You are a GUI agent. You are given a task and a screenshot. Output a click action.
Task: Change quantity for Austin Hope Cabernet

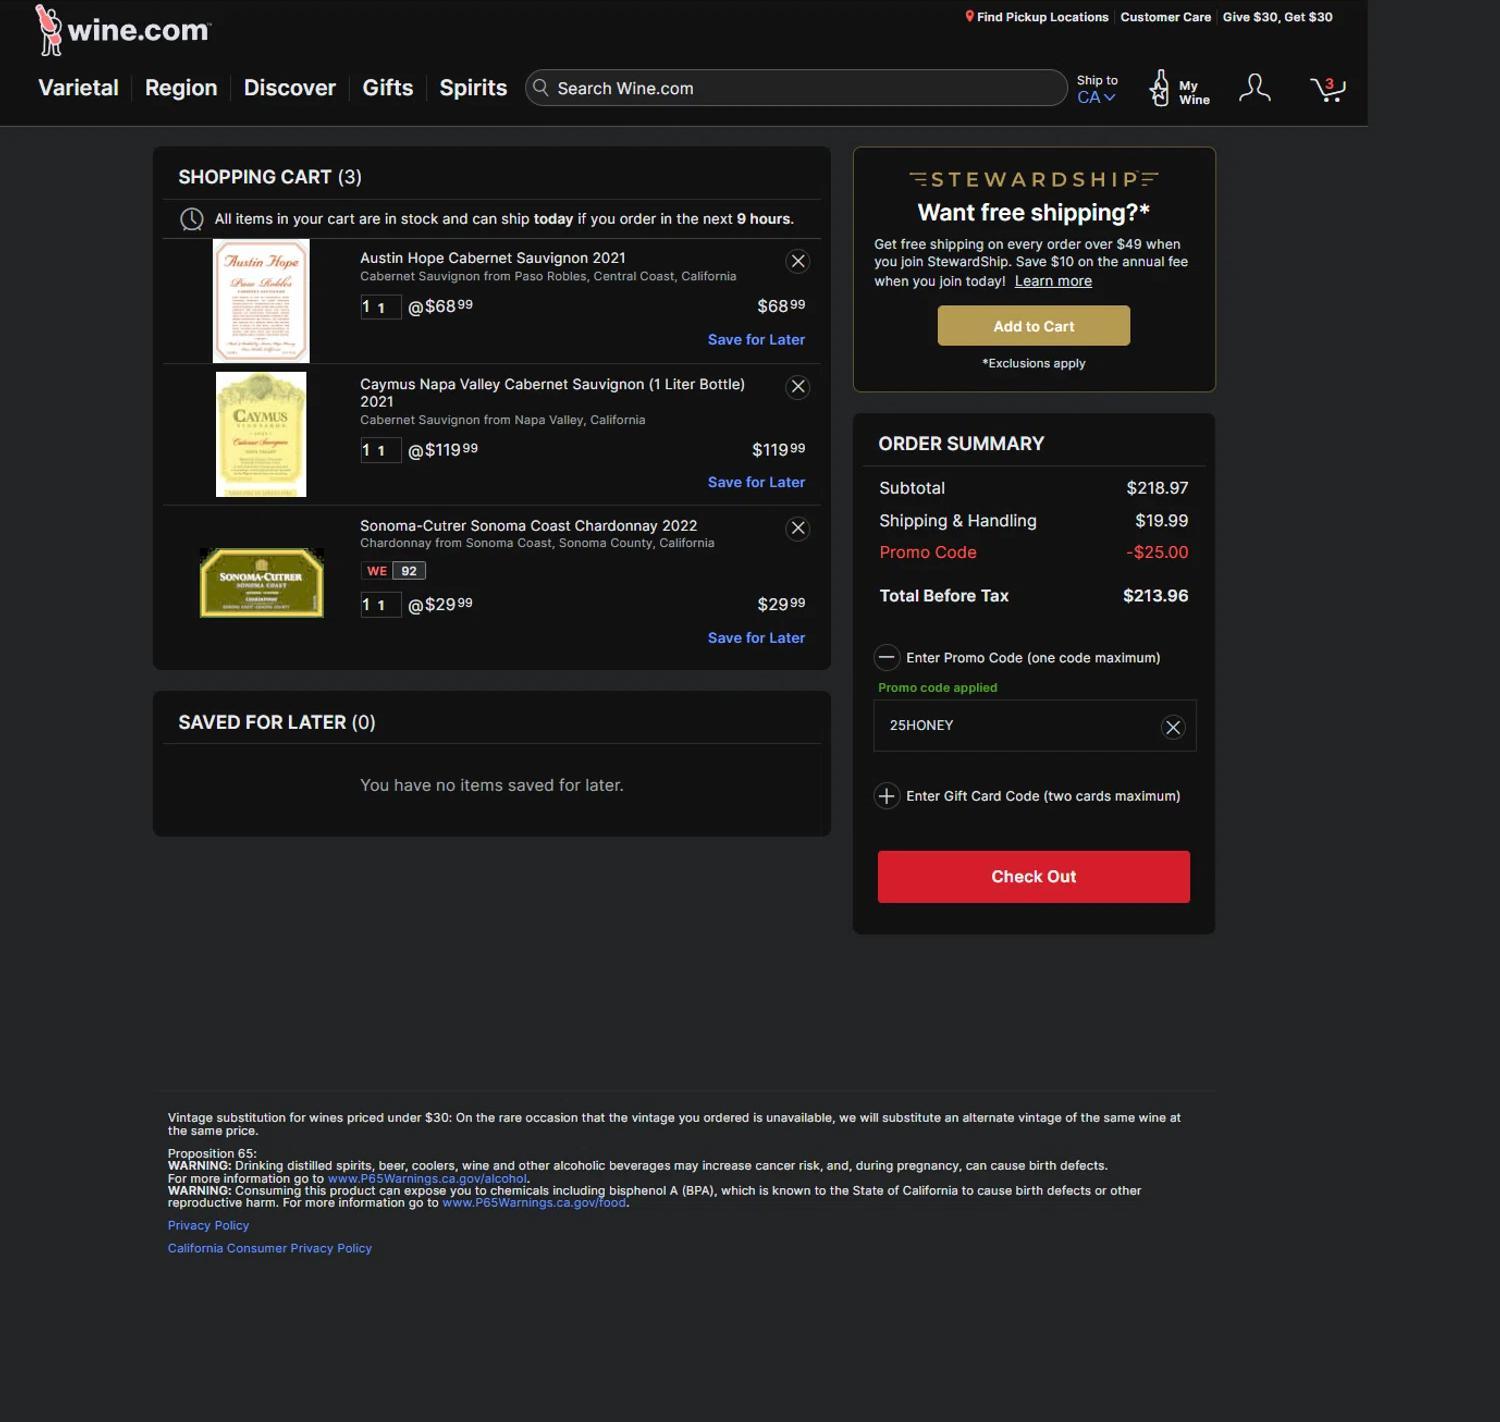click(x=380, y=307)
